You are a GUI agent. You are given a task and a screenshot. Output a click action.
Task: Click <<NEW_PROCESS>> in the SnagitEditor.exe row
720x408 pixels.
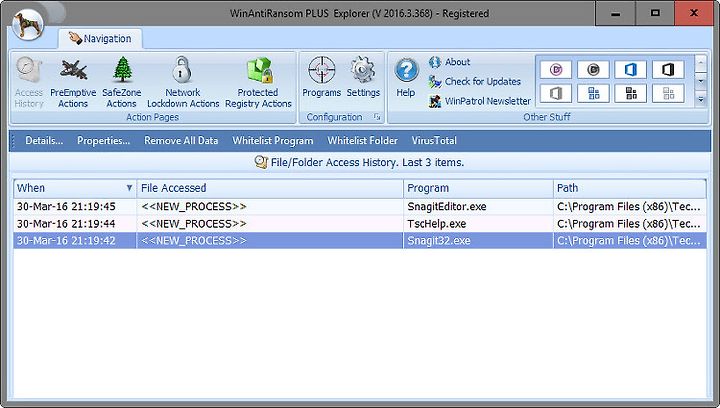point(194,207)
